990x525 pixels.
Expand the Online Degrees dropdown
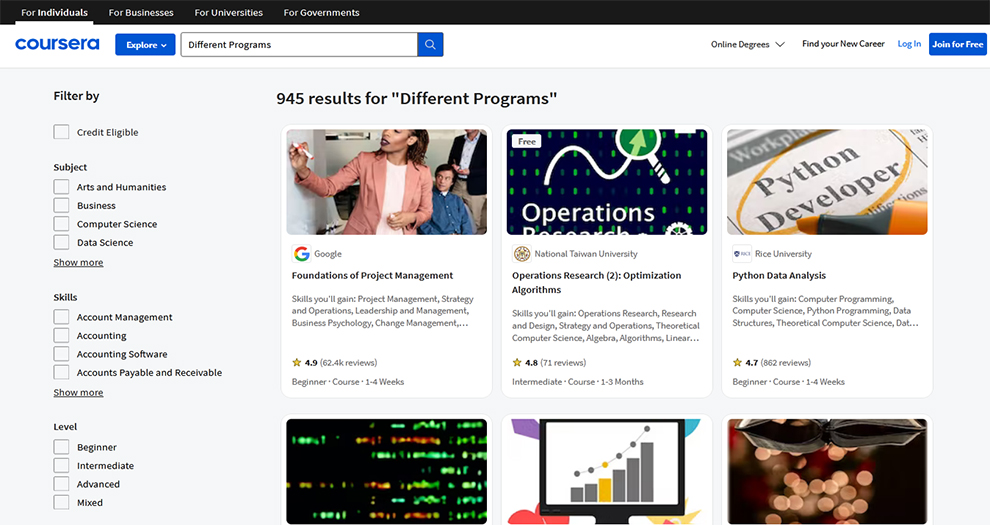point(748,44)
